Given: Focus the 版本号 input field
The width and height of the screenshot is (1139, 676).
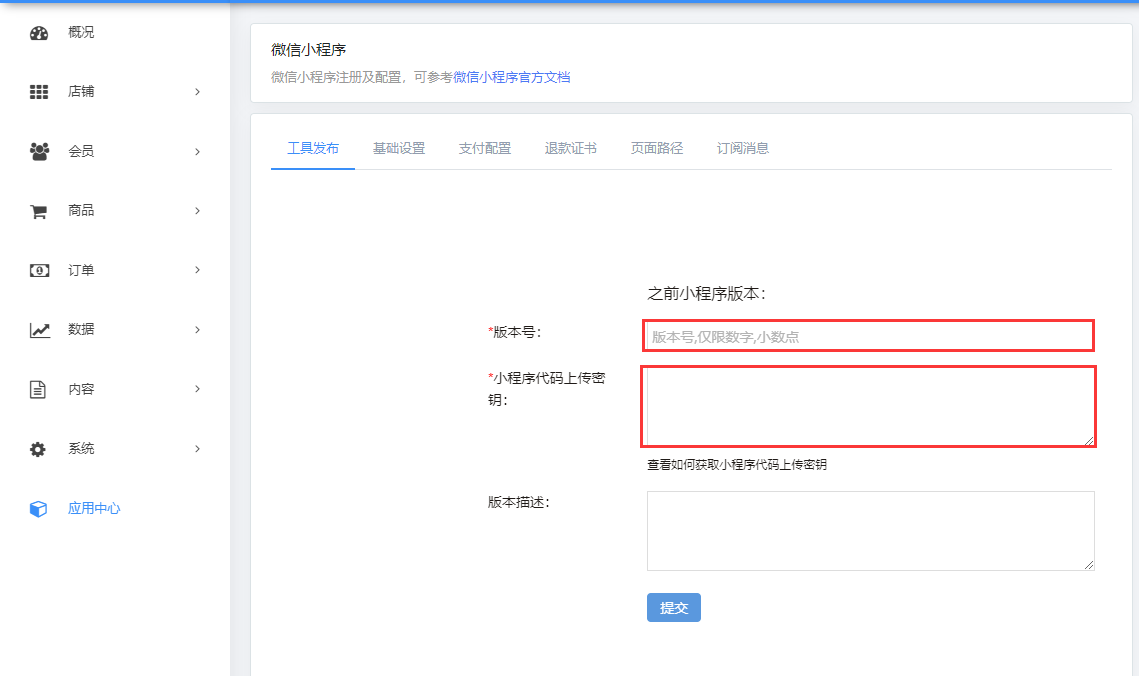Looking at the screenshot, I should [868, 337].
